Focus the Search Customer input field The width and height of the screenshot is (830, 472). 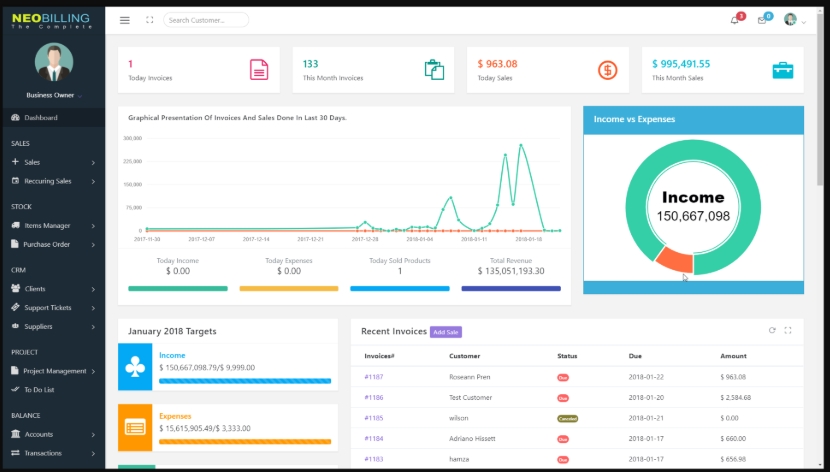point(206,20)
